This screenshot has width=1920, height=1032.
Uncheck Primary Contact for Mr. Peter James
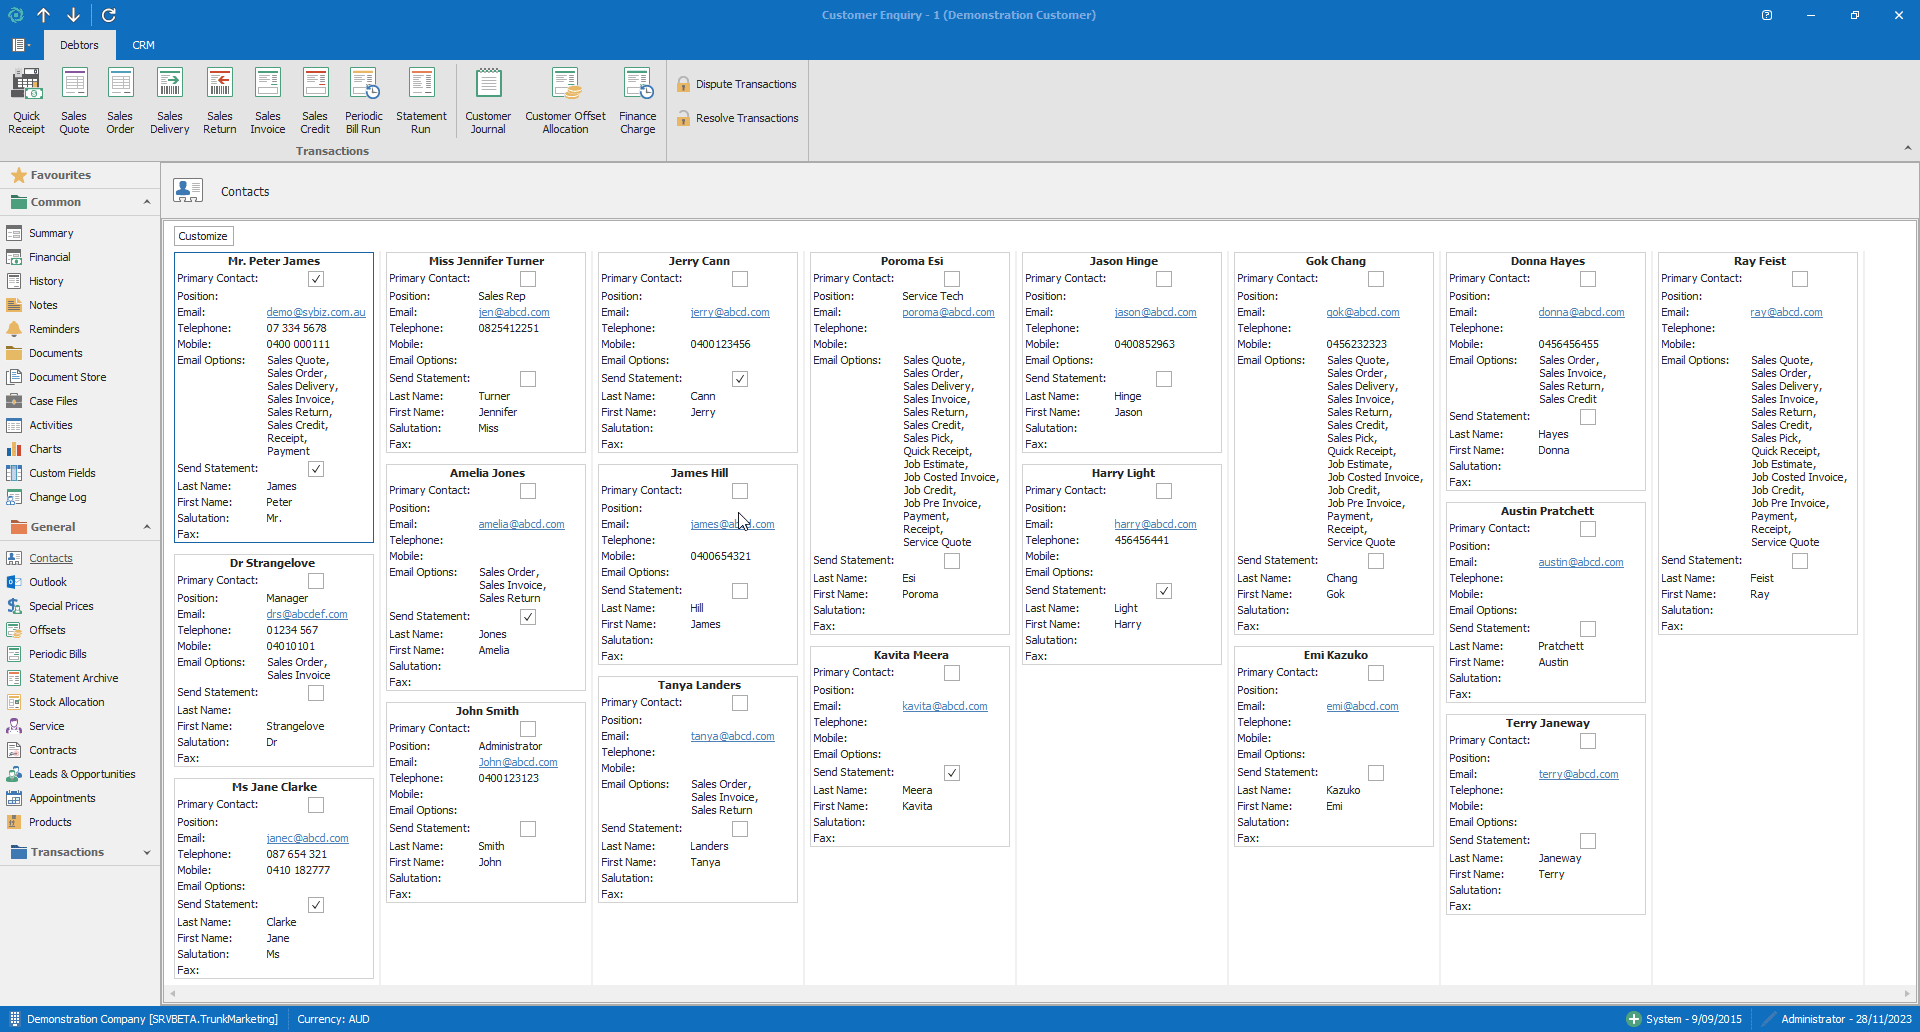click(x=316, y=279)
